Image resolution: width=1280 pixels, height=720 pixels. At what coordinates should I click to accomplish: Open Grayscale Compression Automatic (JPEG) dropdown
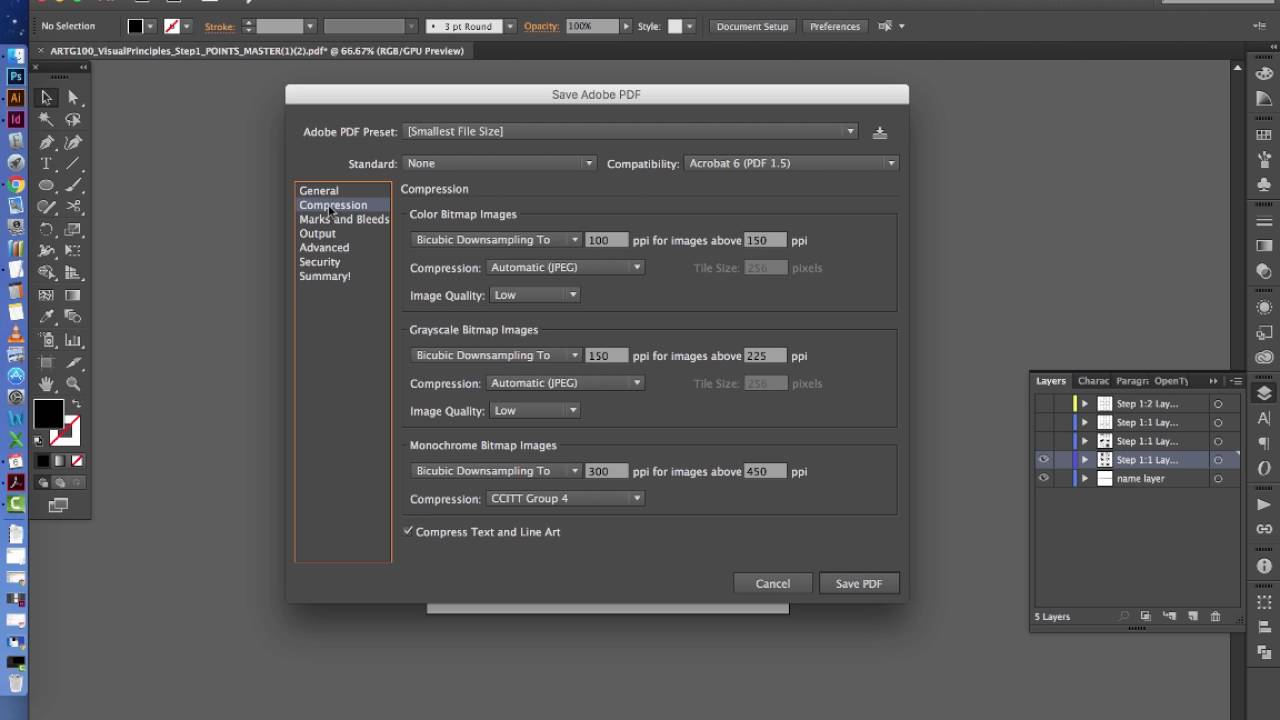565,383
